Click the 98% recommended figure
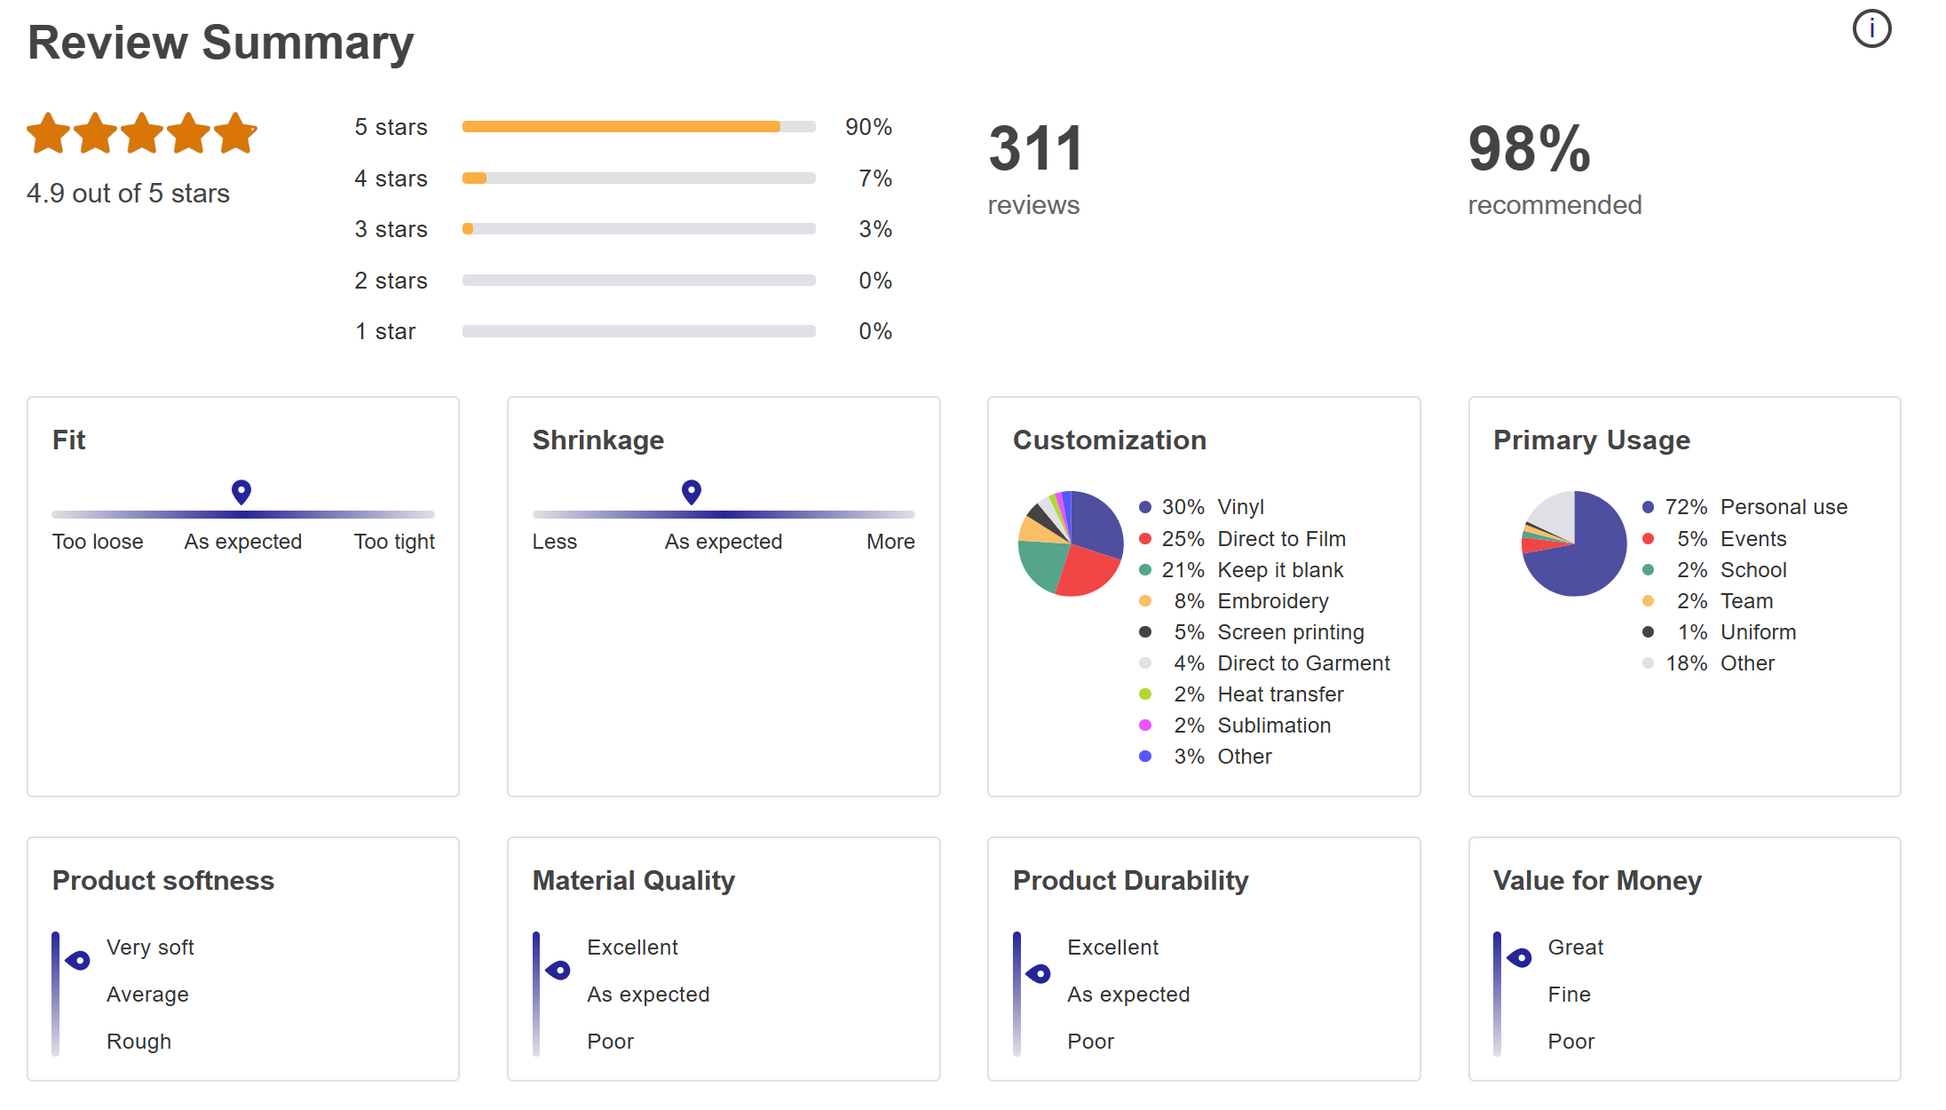The image size is (1946, 1110). (1529, 150)
